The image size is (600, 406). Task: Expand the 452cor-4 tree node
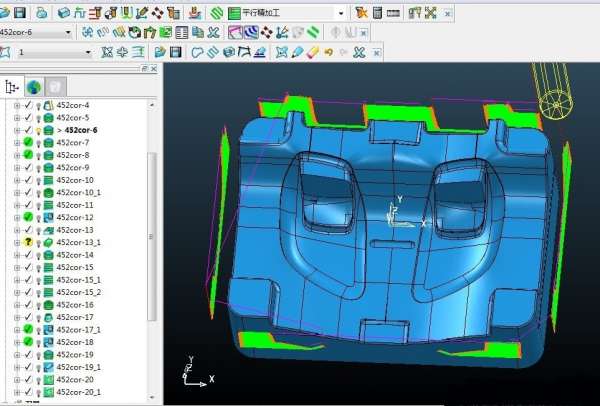coord(16,105)
